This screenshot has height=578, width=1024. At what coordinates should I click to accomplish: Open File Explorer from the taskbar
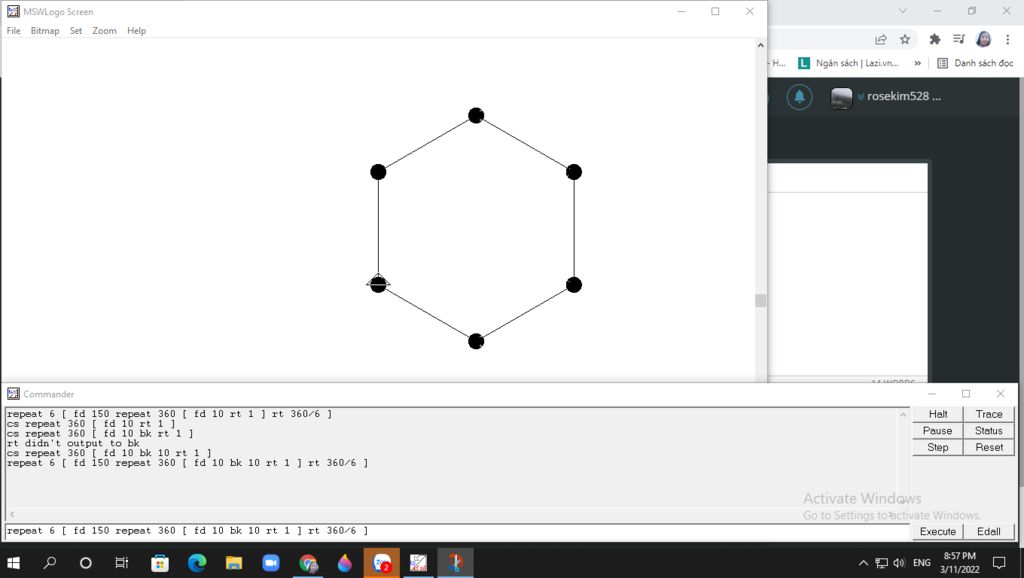(233, 562)
